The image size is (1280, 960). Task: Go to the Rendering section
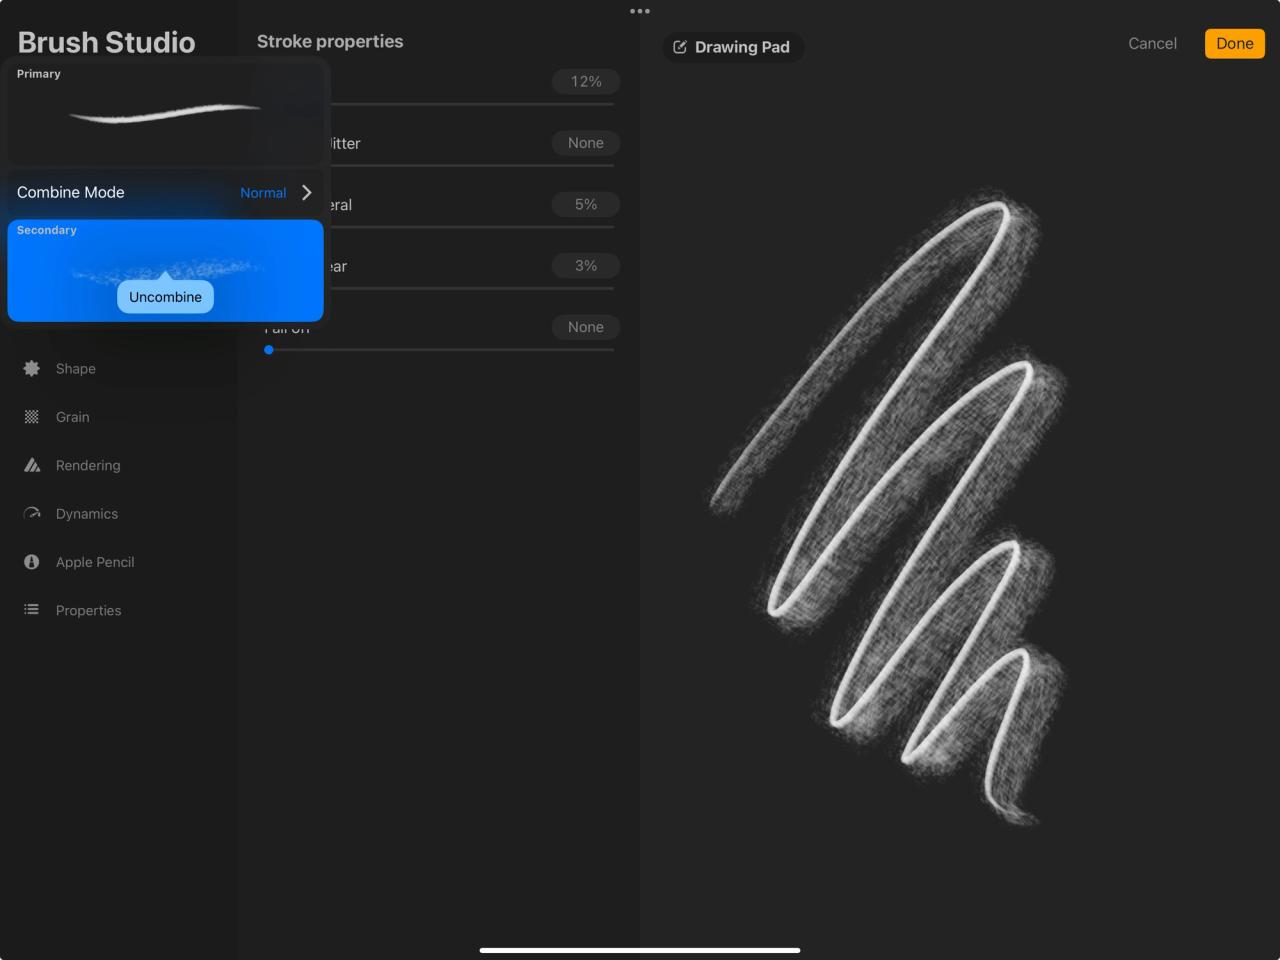[x=88, y=465]
